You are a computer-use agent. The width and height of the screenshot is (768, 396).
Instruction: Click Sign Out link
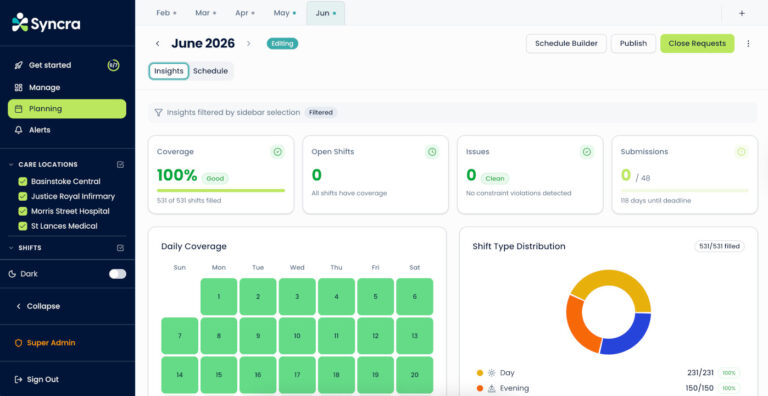click(x=43, y=379)
